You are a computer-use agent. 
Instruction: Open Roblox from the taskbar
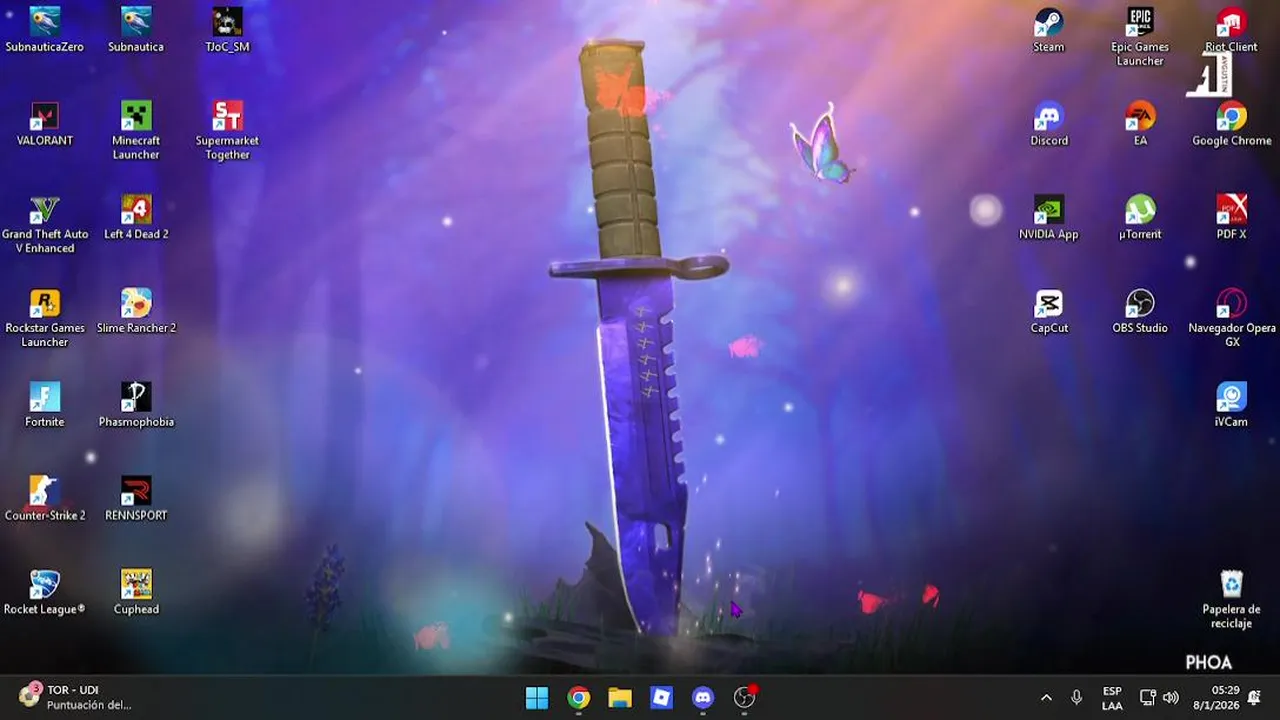[662, 698]
